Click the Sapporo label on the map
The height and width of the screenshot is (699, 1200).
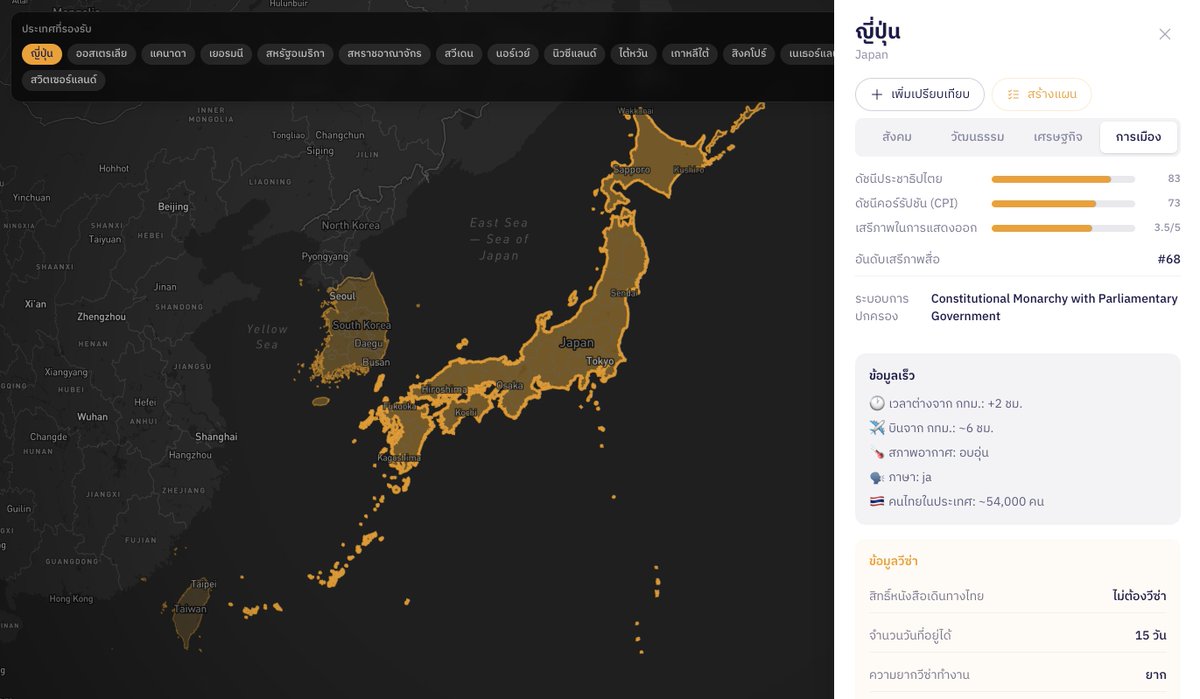coord(632,170)
